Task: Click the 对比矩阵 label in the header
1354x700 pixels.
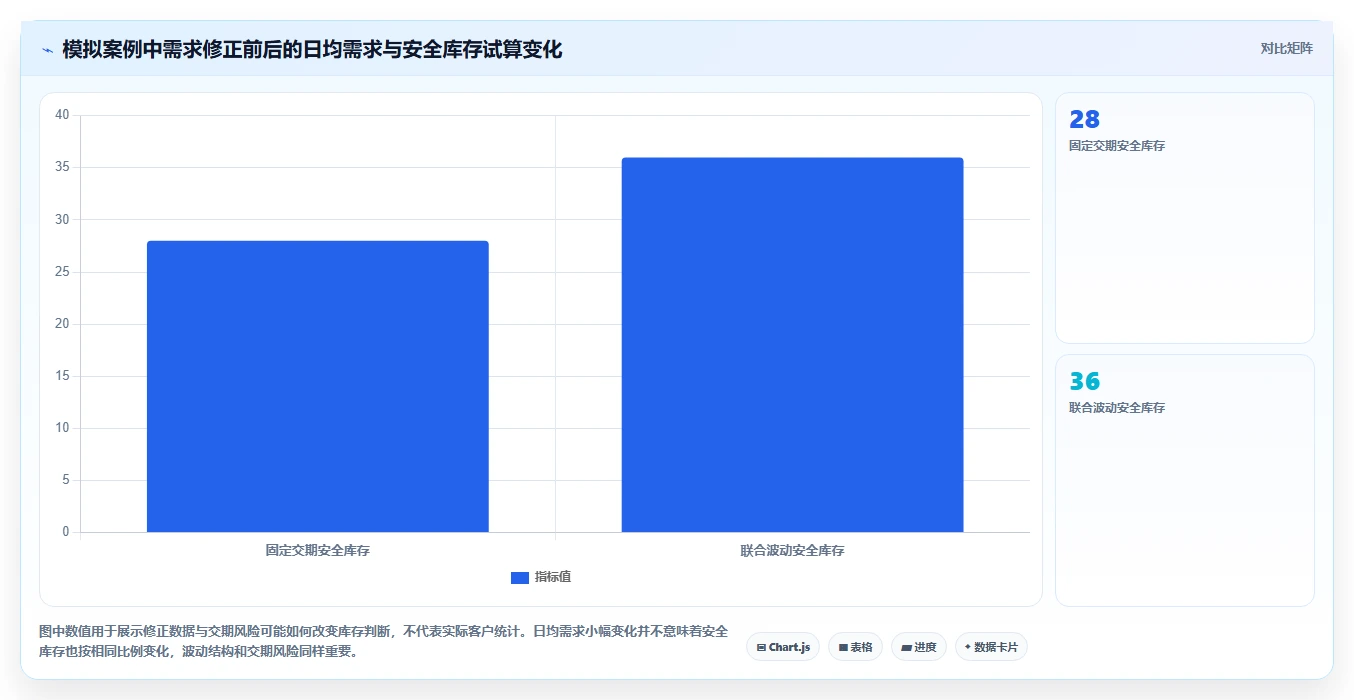Action: [x=1286, y=48]
